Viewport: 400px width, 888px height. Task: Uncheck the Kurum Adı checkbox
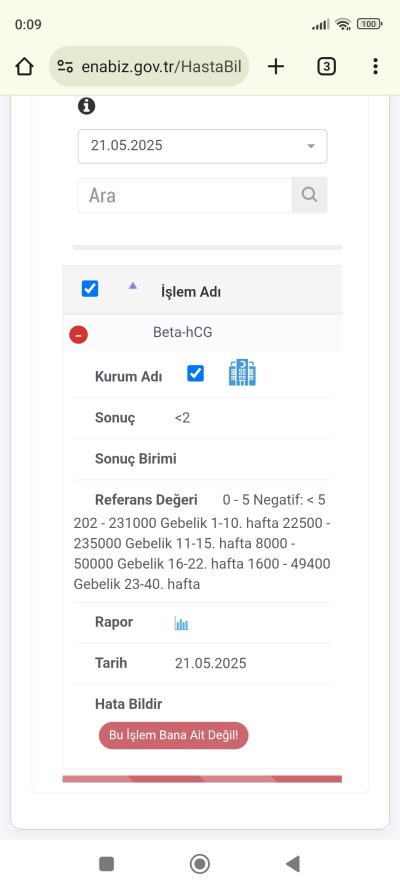(x=195, y=373)
